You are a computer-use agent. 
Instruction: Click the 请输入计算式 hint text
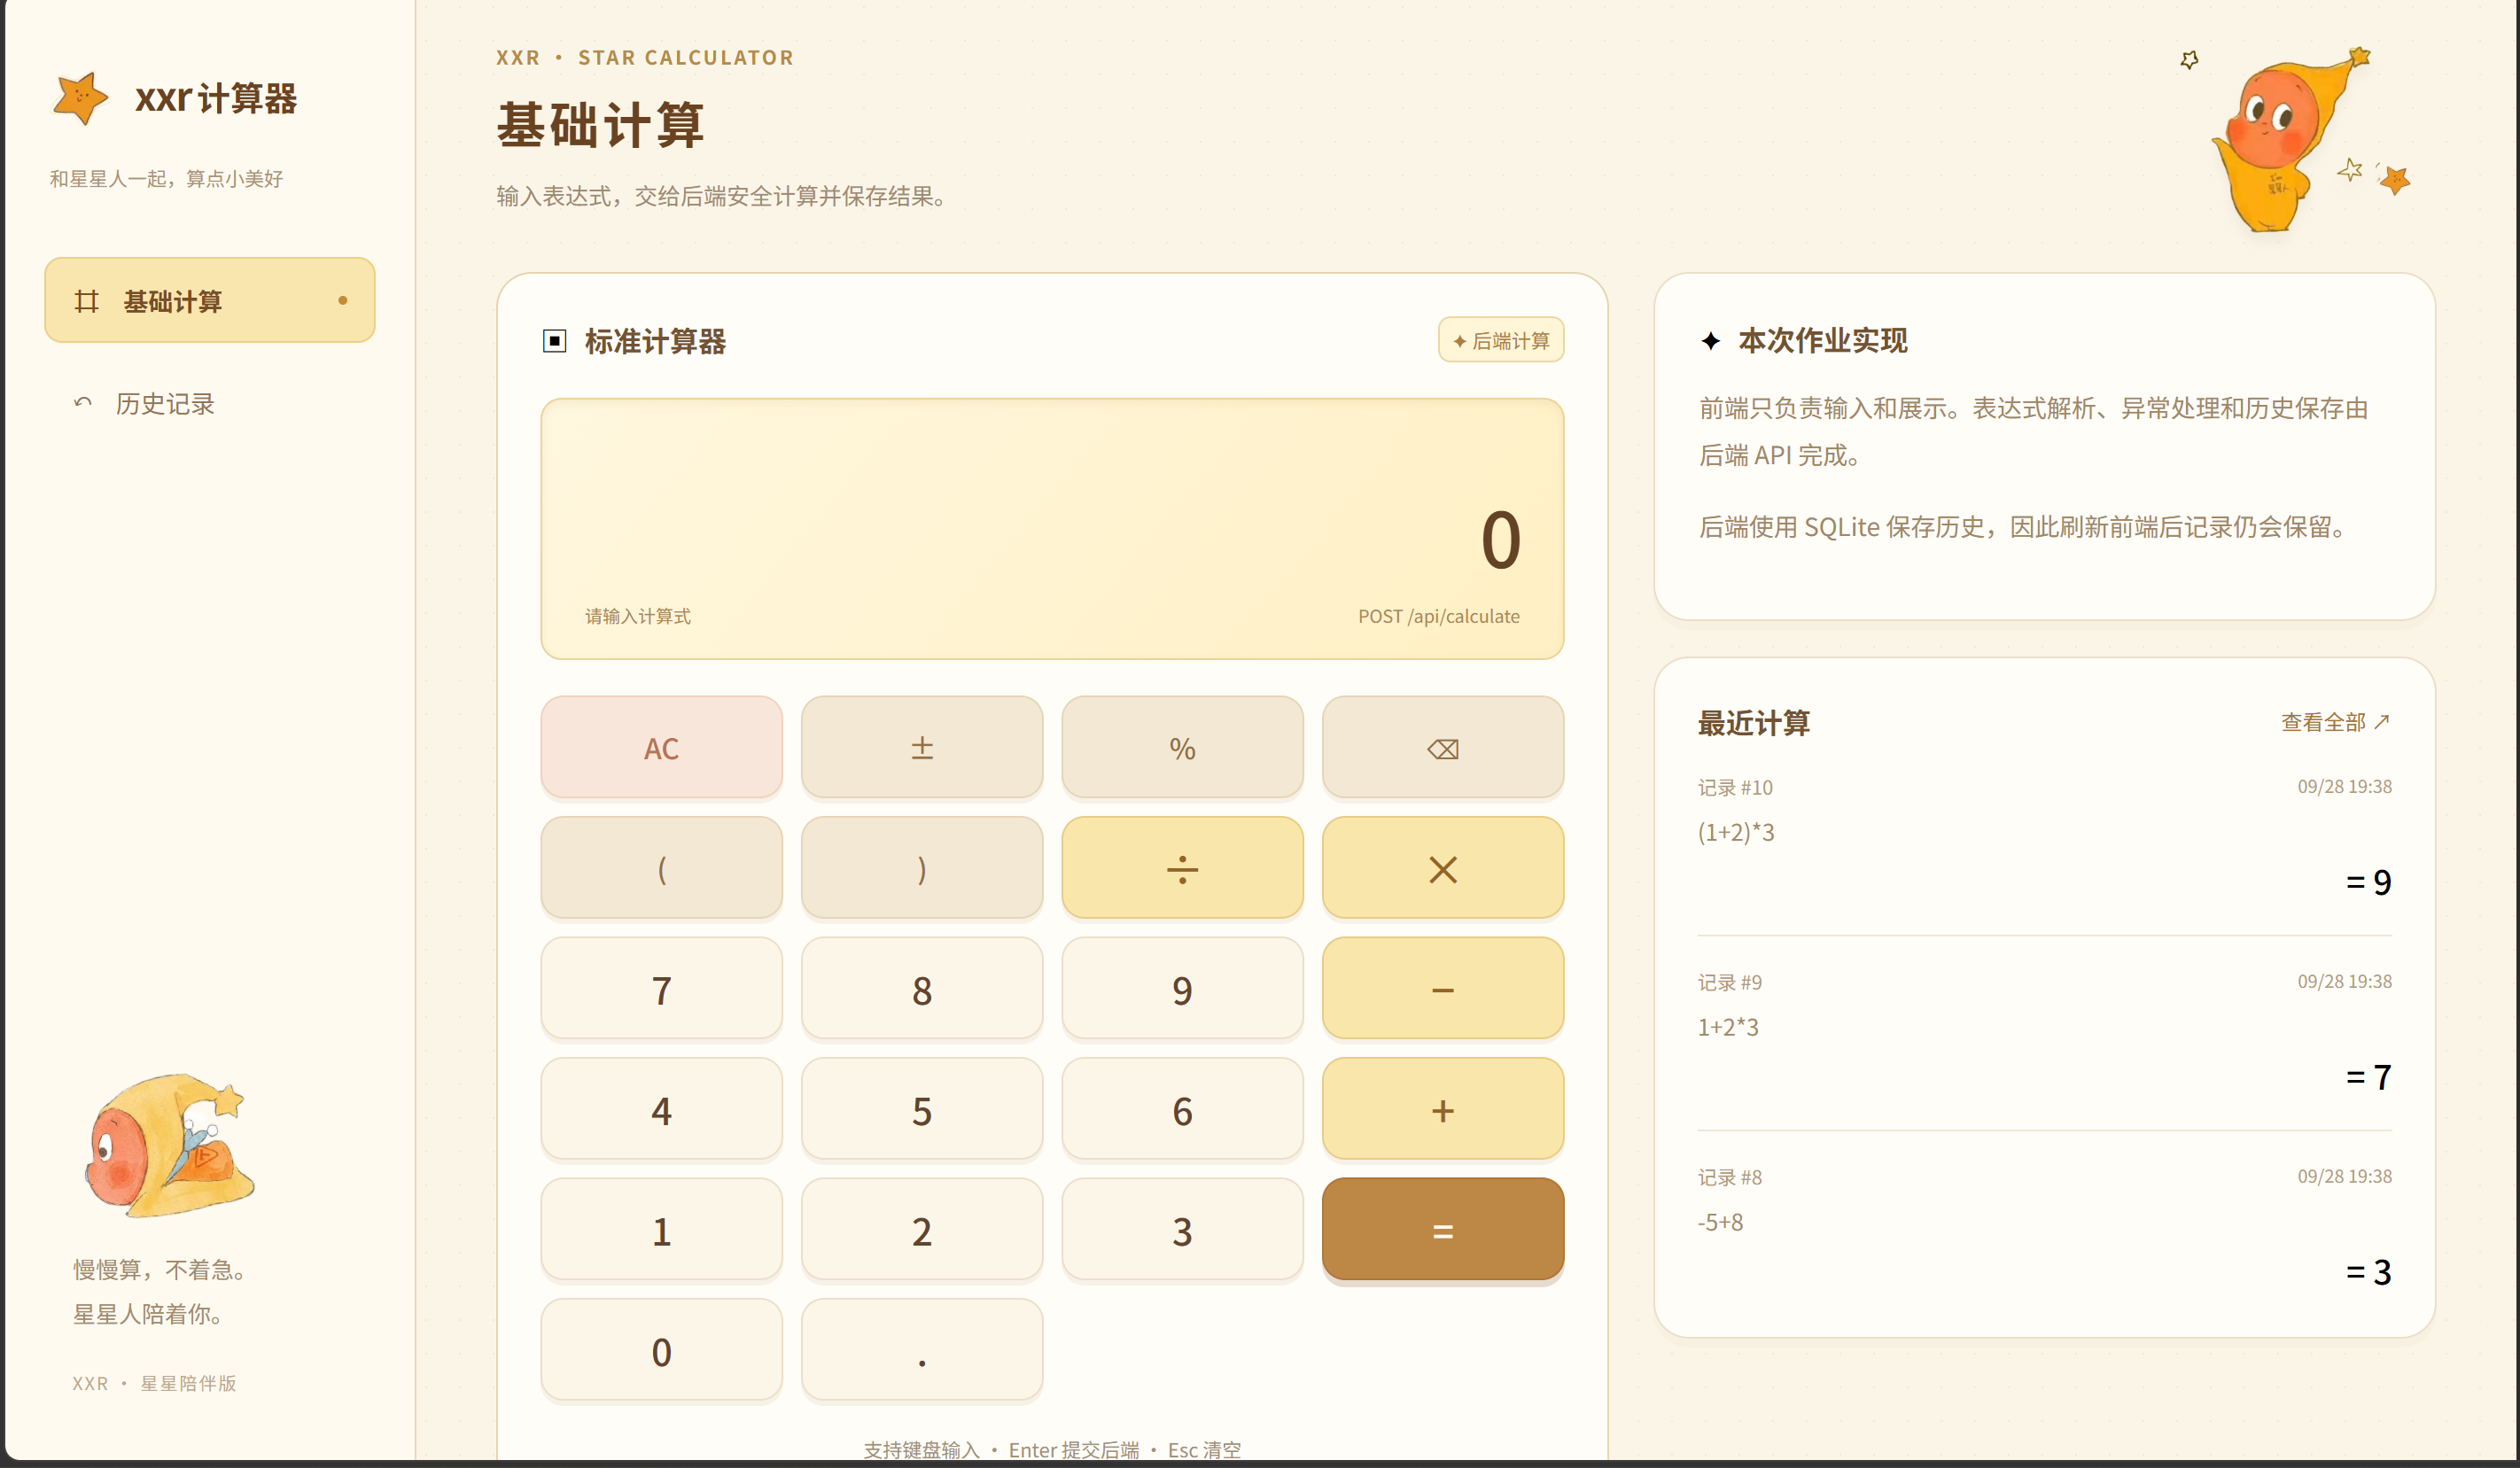[x=638, y=616]
